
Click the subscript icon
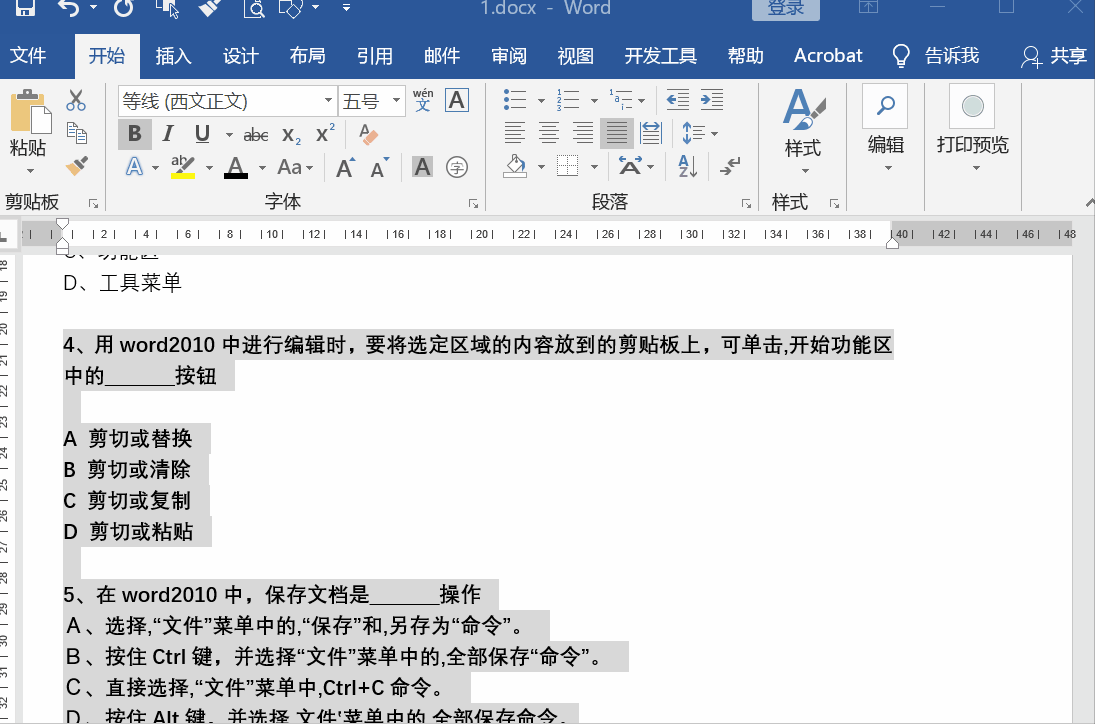tap(289, 133)
